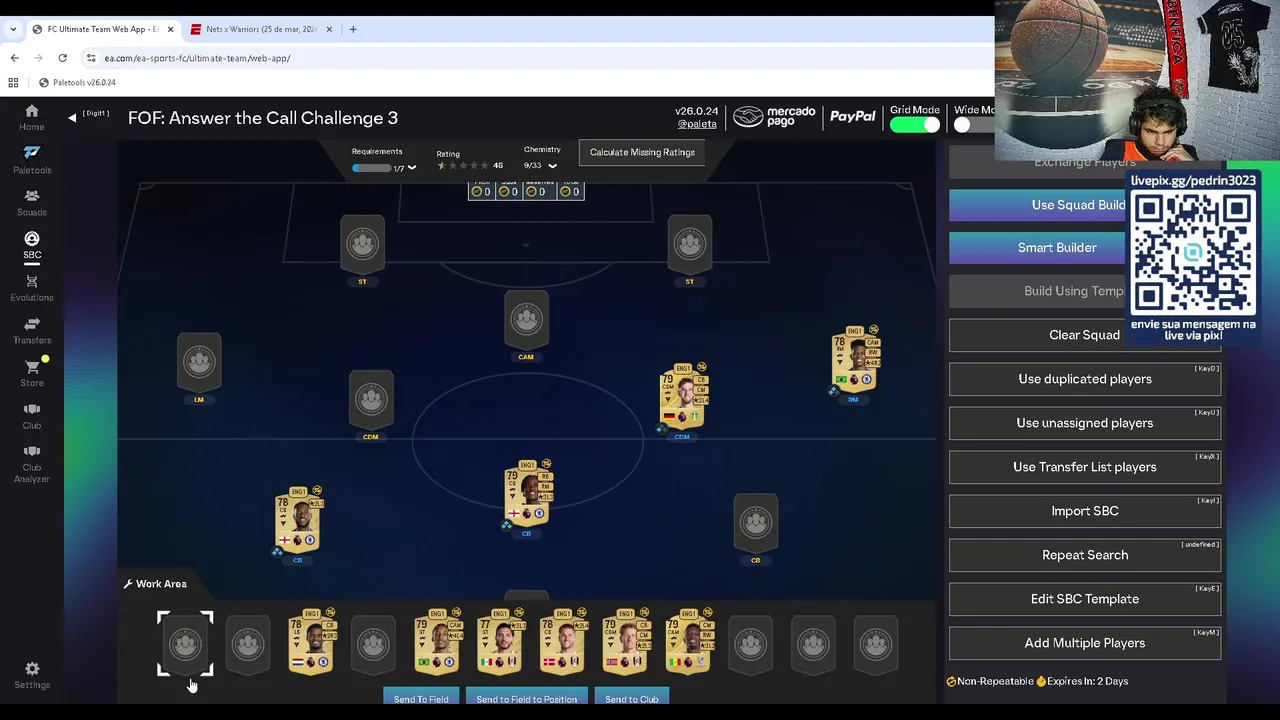
Task: Click Use Squad Builder button
Action: point(1037,205)
